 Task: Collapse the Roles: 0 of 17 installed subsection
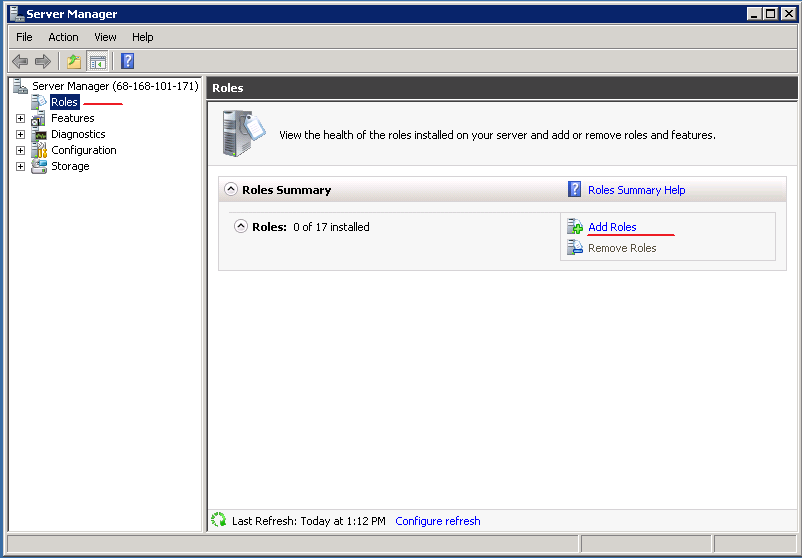241,226
